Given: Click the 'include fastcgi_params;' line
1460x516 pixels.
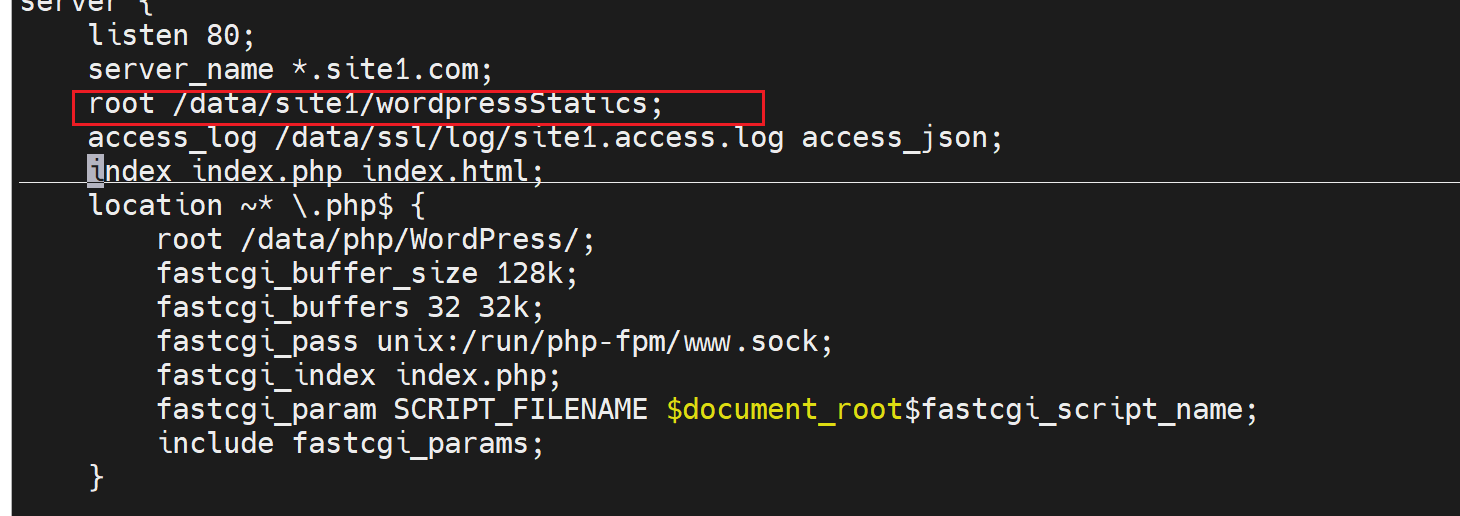Looking at the screenshot, I should coord(350,443).
